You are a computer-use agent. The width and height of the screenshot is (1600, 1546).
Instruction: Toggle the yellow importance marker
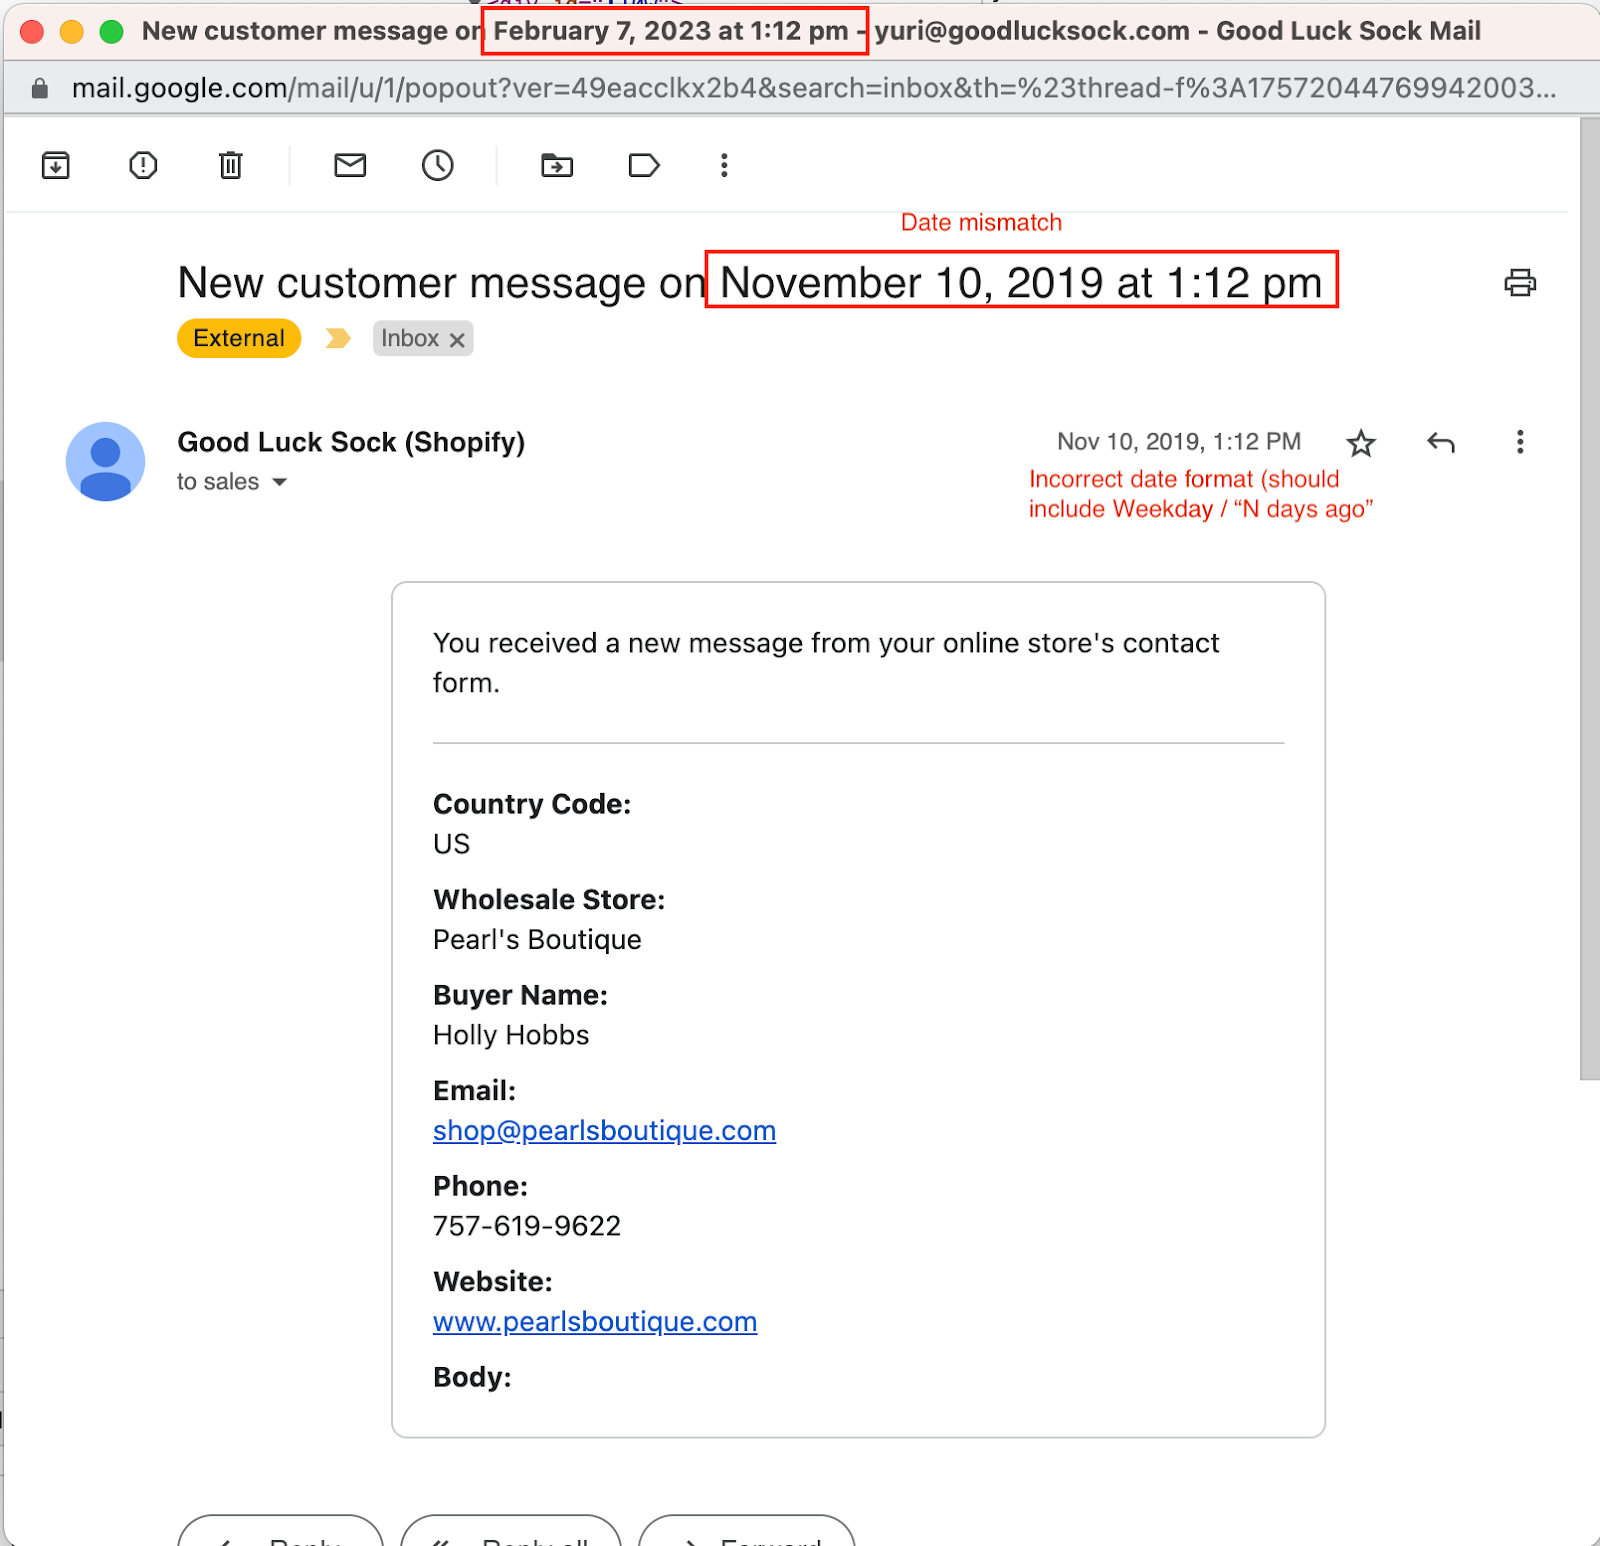(x=338, y=338)
